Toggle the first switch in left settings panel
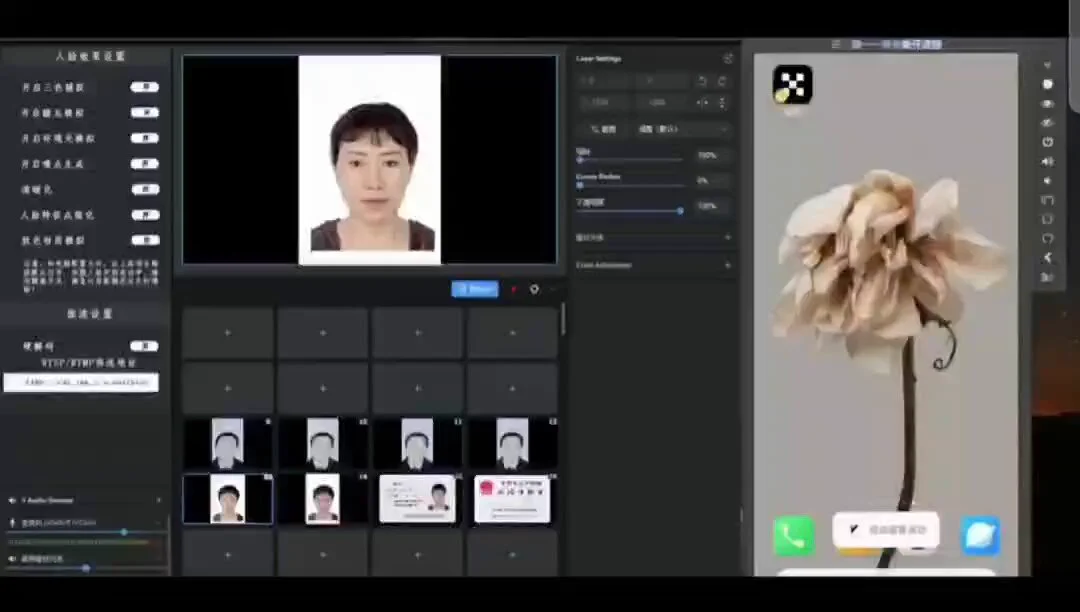This screenshot has height=612, width=1080. coord(144,87)
